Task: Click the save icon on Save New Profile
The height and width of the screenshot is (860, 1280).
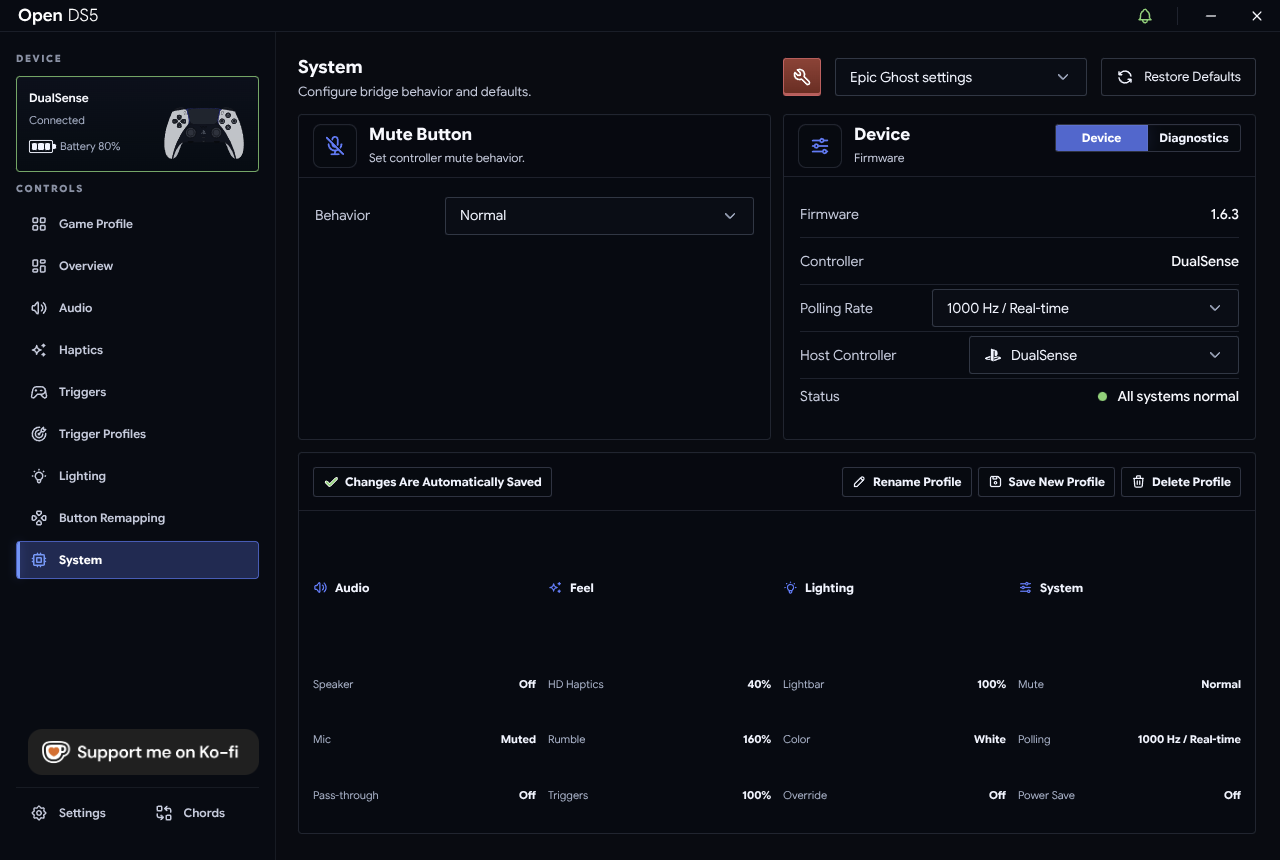Action: (995, 482)
